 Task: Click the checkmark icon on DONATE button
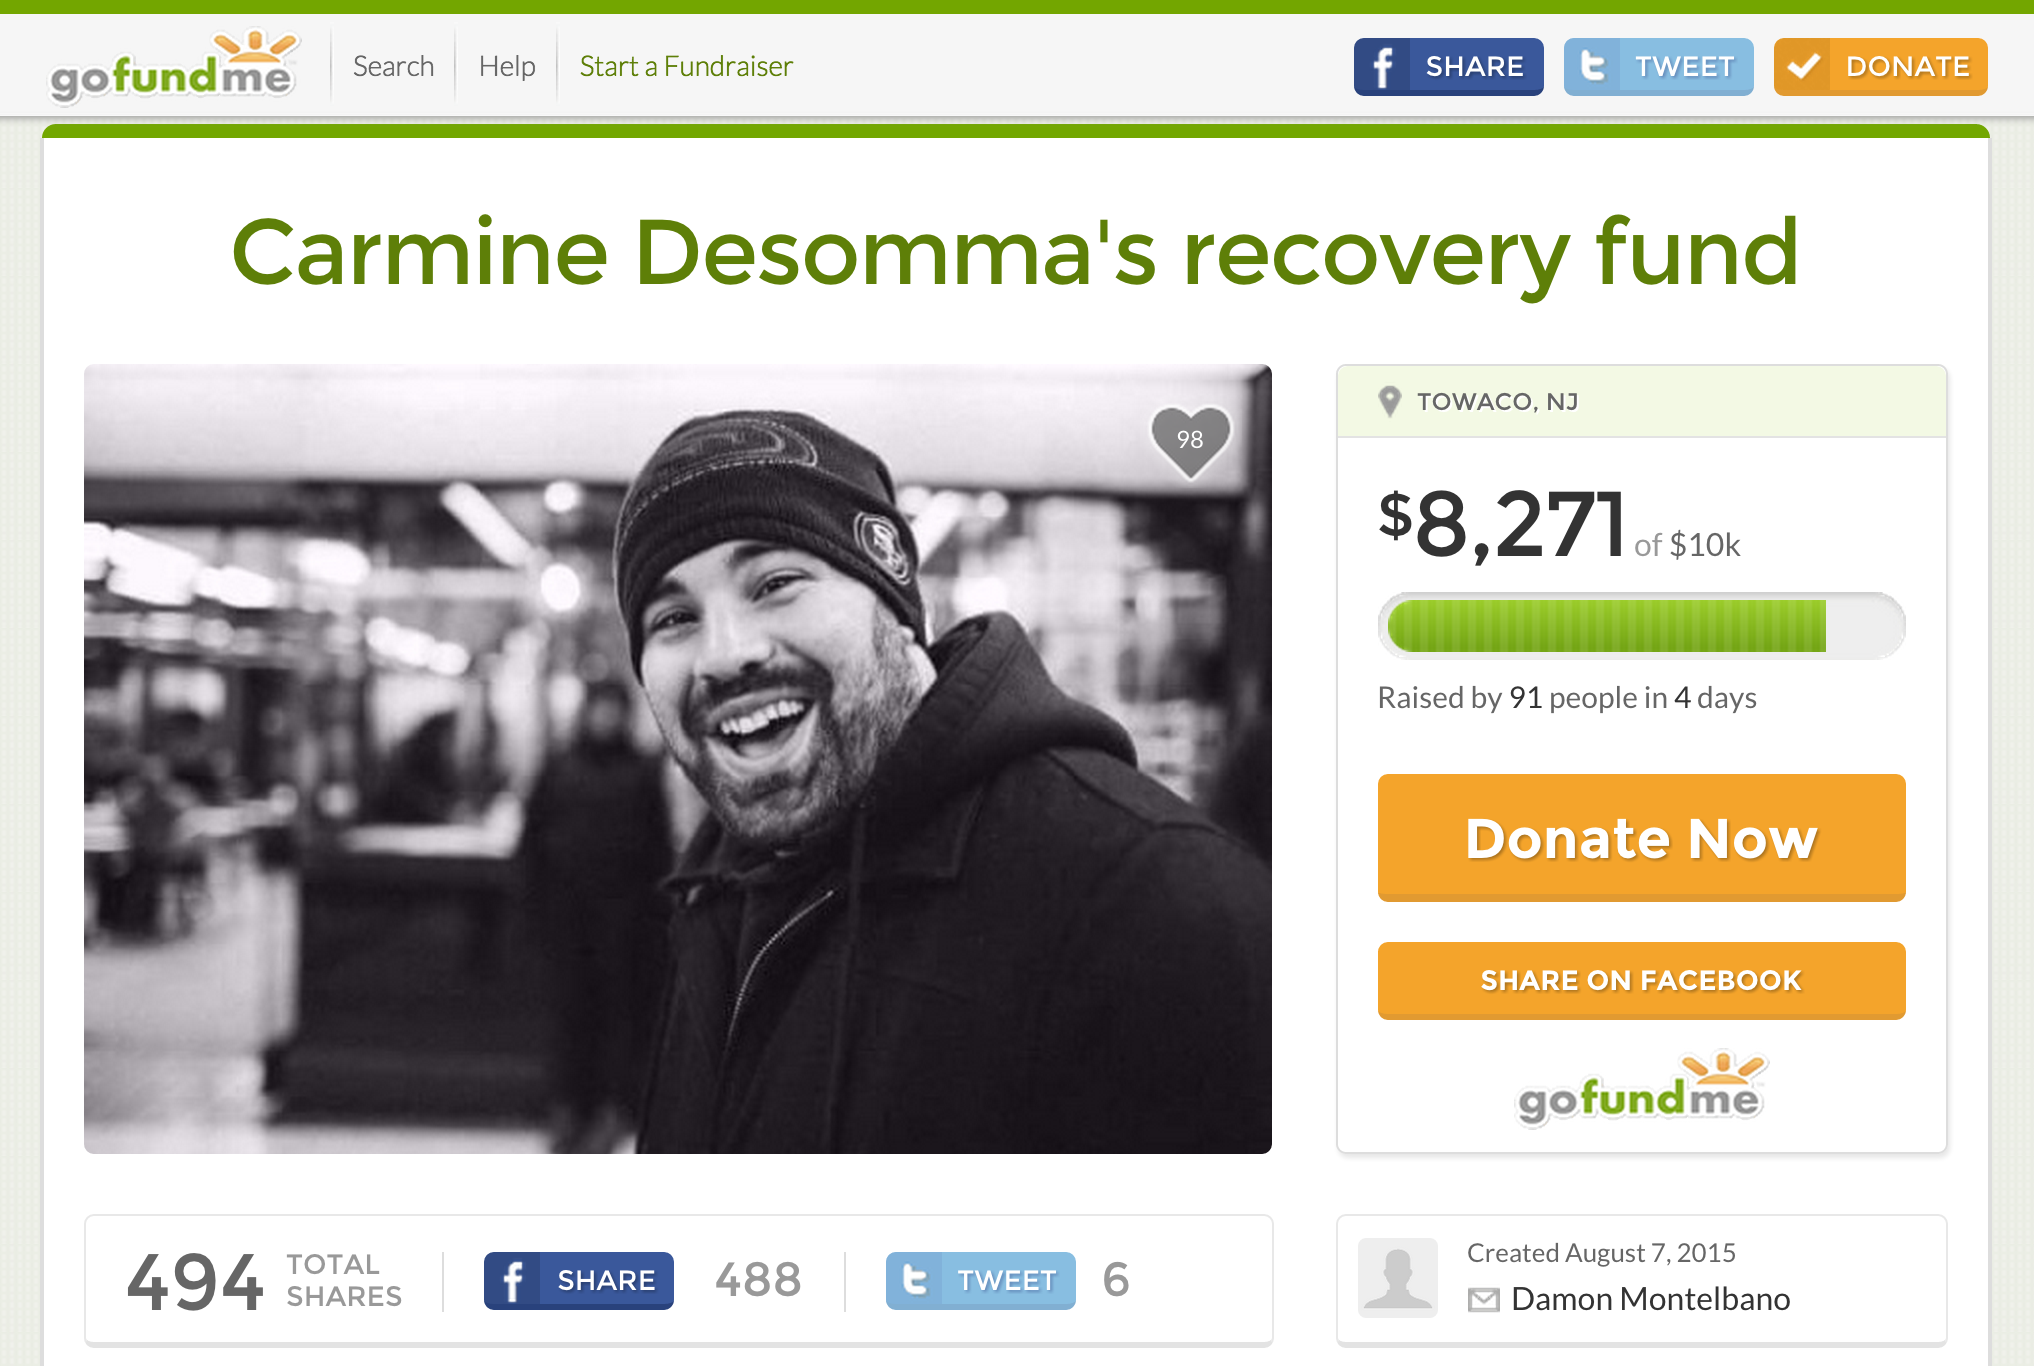click(1803, 67)
